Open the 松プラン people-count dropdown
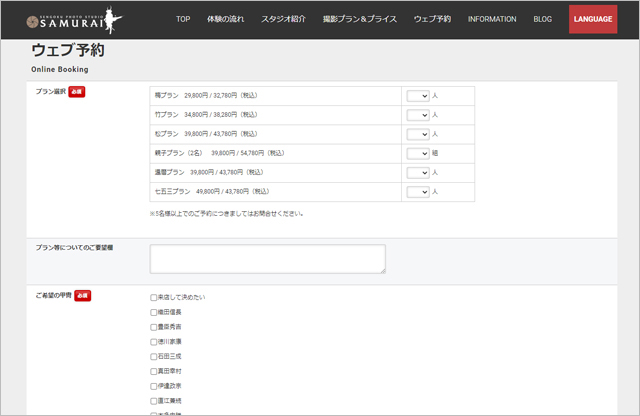Screen dimensions: 640x416 tap(418, 134)
